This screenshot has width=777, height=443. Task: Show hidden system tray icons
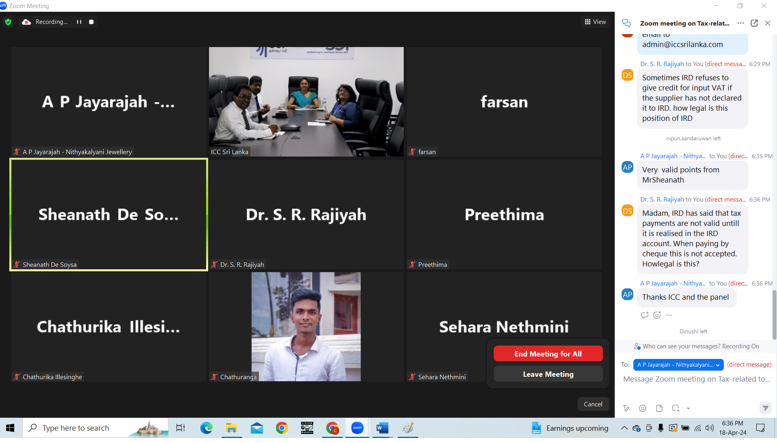[624, 428]
